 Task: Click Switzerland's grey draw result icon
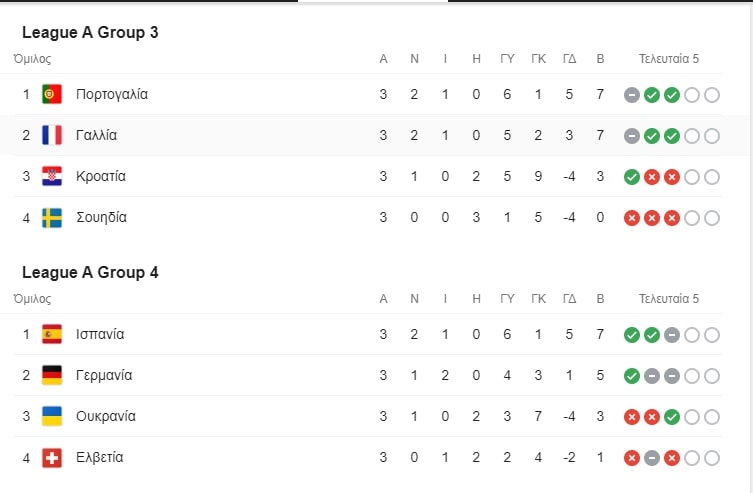(652, 458)
